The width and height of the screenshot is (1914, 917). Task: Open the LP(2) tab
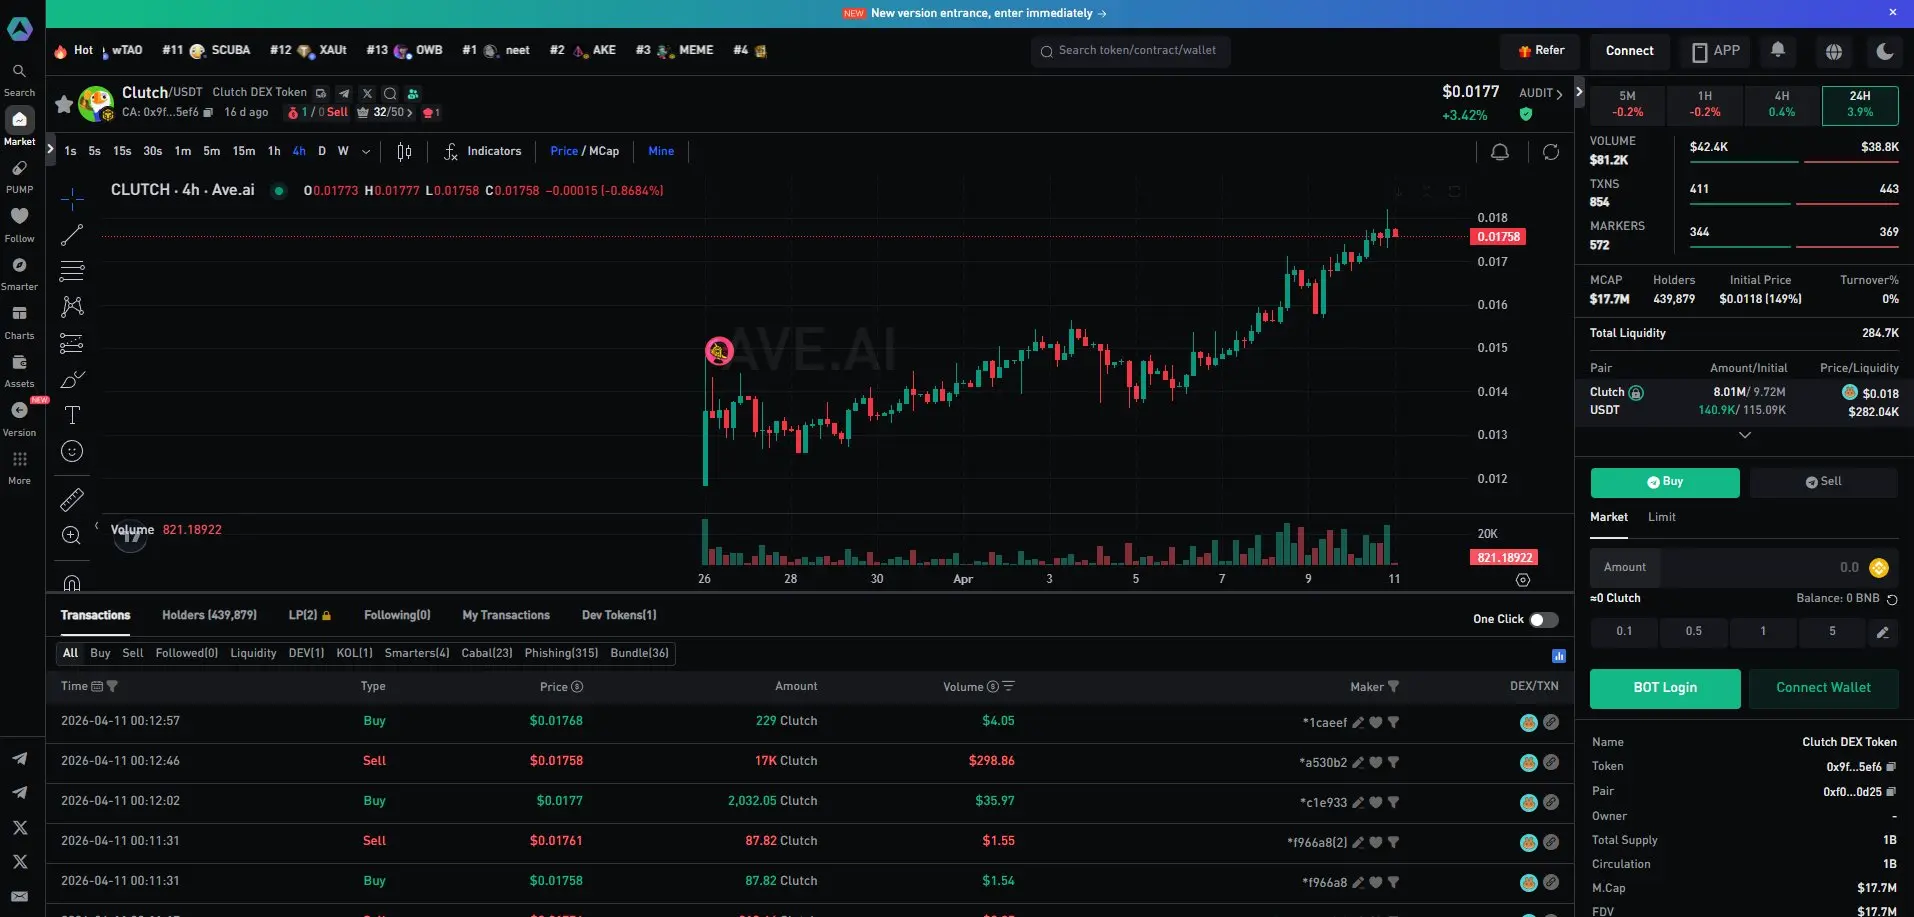point(310,615)
